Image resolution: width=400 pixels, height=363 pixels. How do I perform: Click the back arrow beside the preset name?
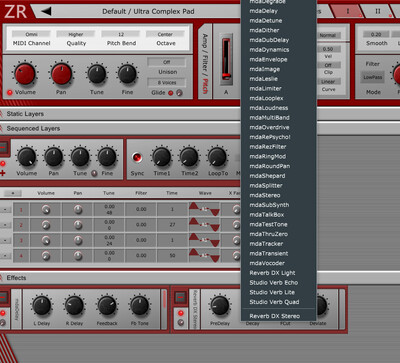46,11
